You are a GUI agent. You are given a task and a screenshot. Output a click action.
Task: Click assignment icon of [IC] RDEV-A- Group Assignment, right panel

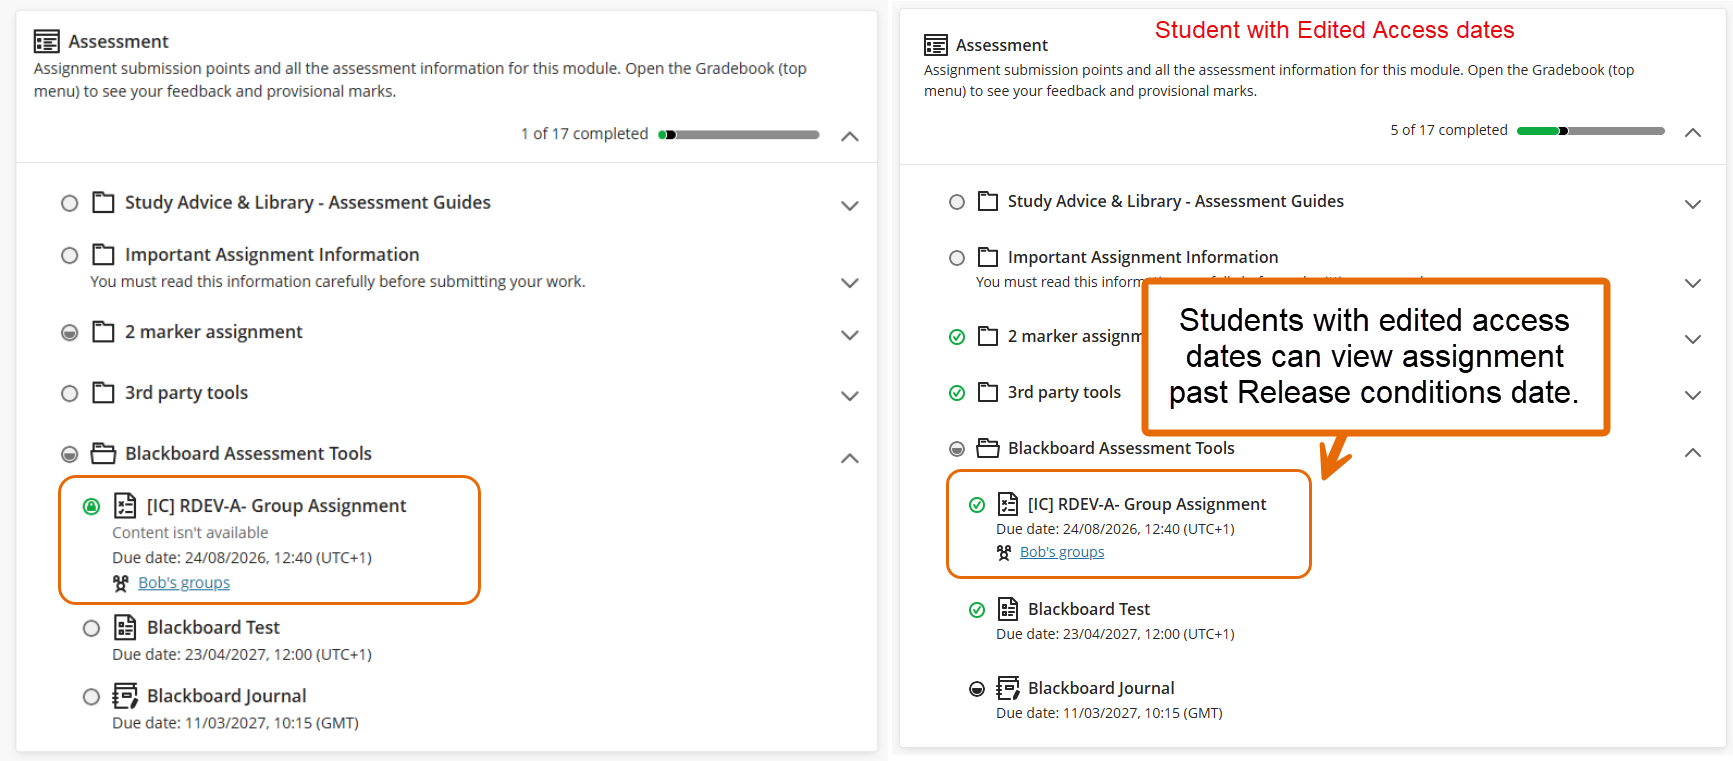pos(1008,504)
